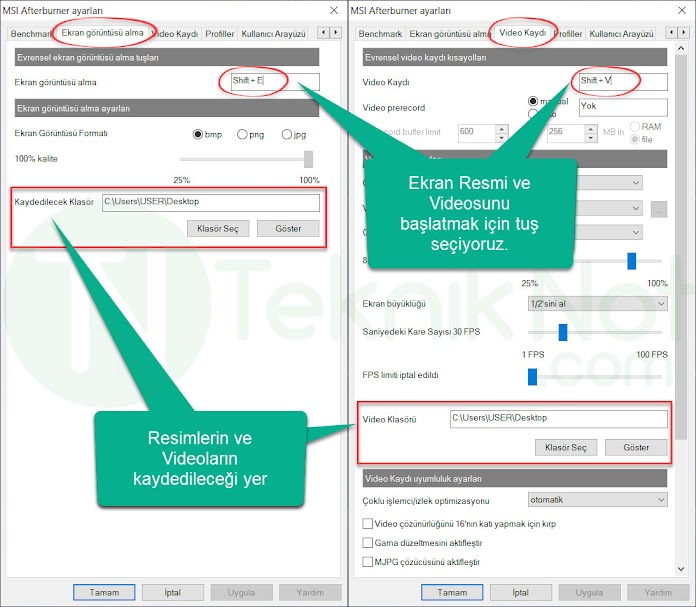Click vertical scrollbar thumb in right window

coord(681,247)
